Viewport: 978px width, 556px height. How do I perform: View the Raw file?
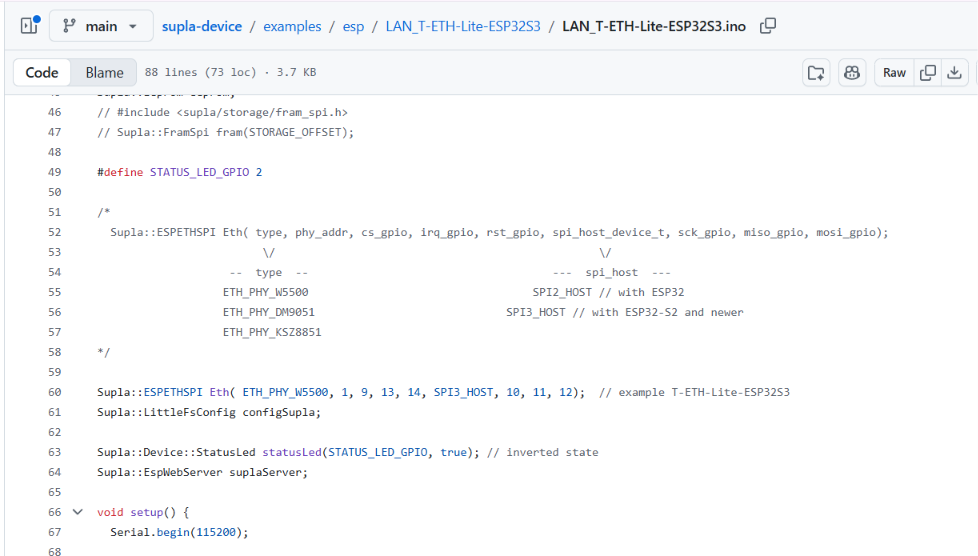tap(894, 73)
